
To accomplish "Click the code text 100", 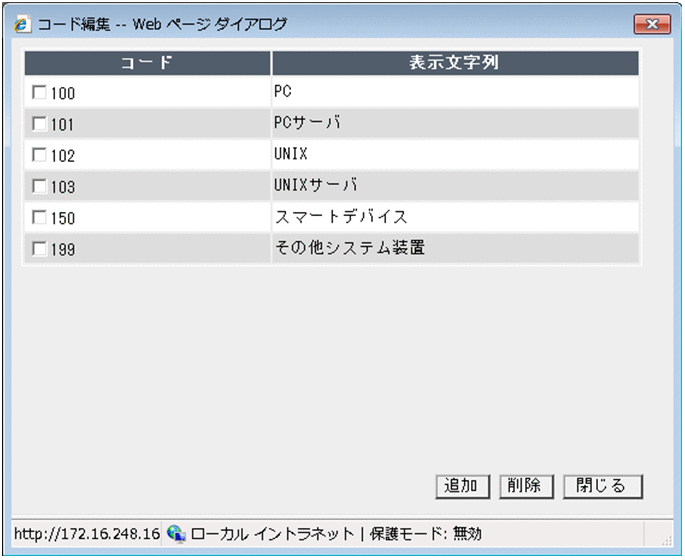I will [63, 93].
